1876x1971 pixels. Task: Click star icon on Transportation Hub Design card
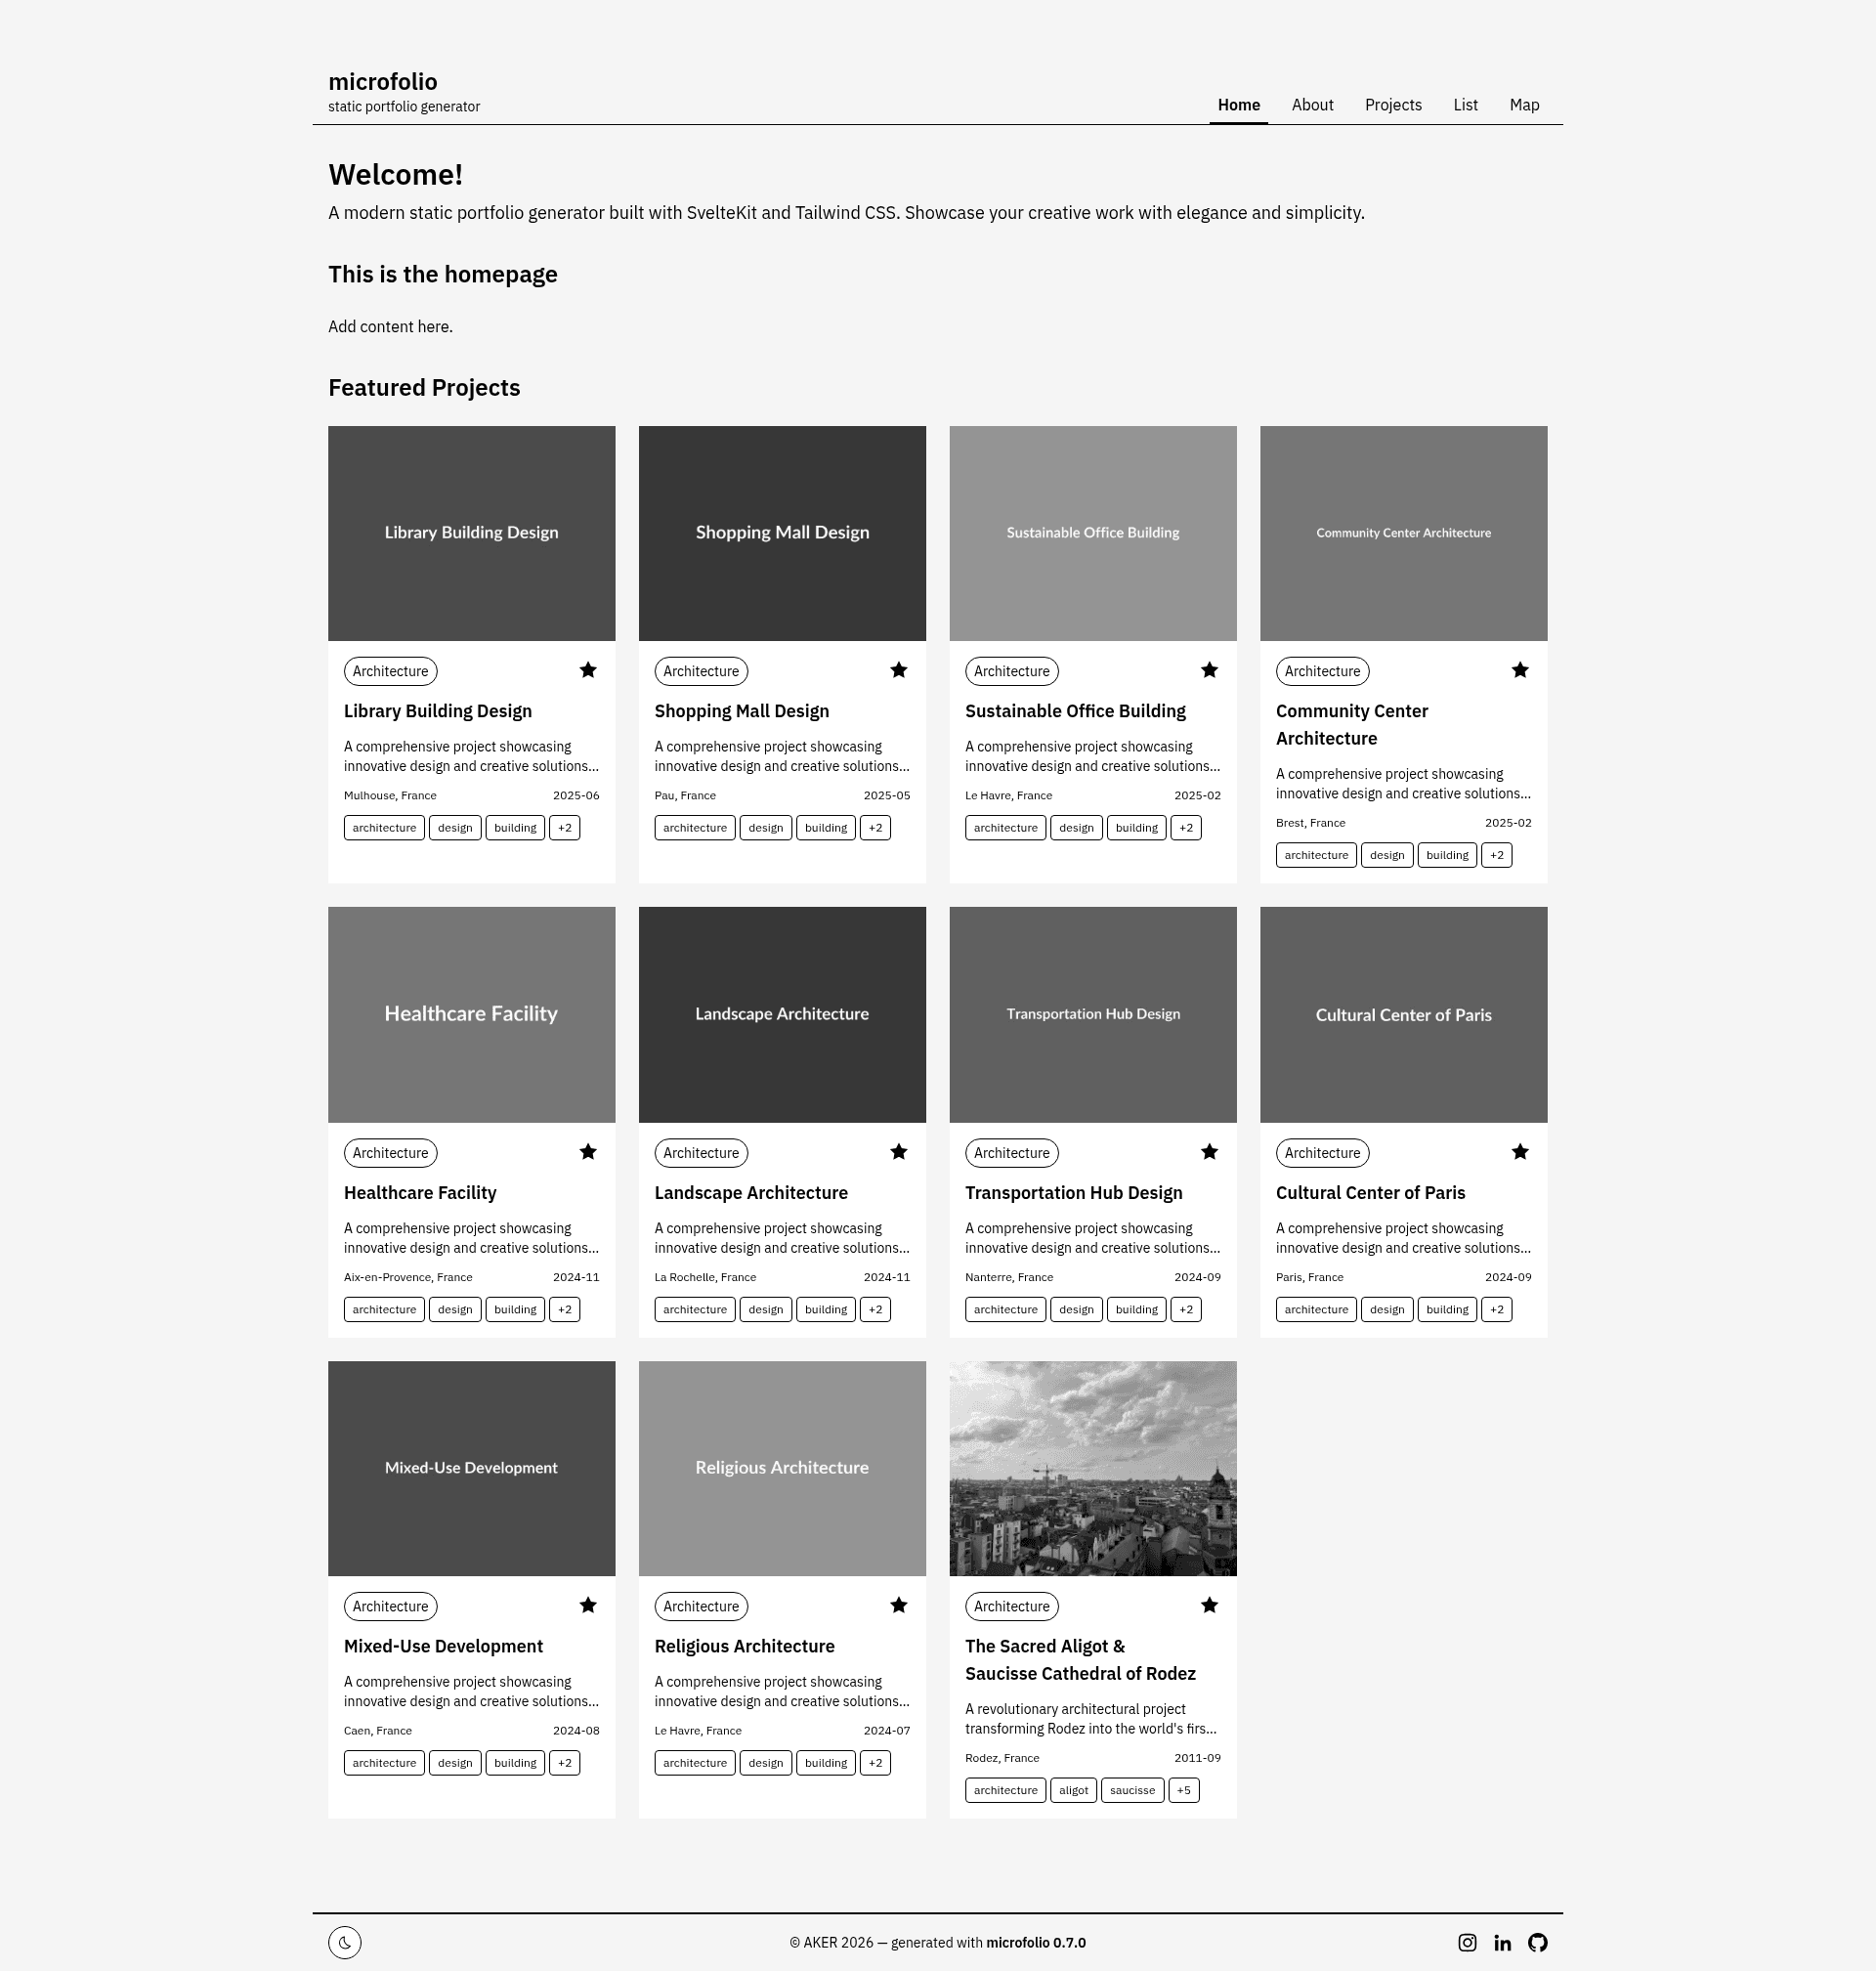tap(1209, 1152)
